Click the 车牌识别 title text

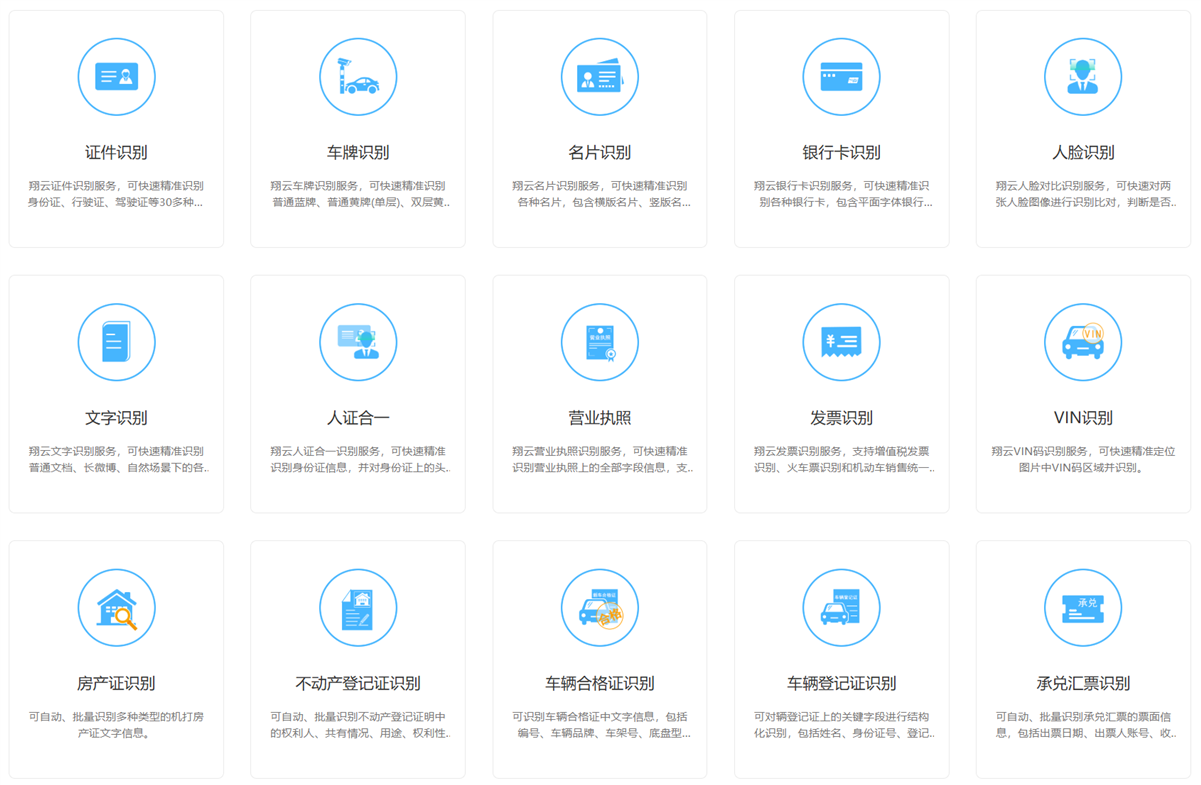click(358, 153)
